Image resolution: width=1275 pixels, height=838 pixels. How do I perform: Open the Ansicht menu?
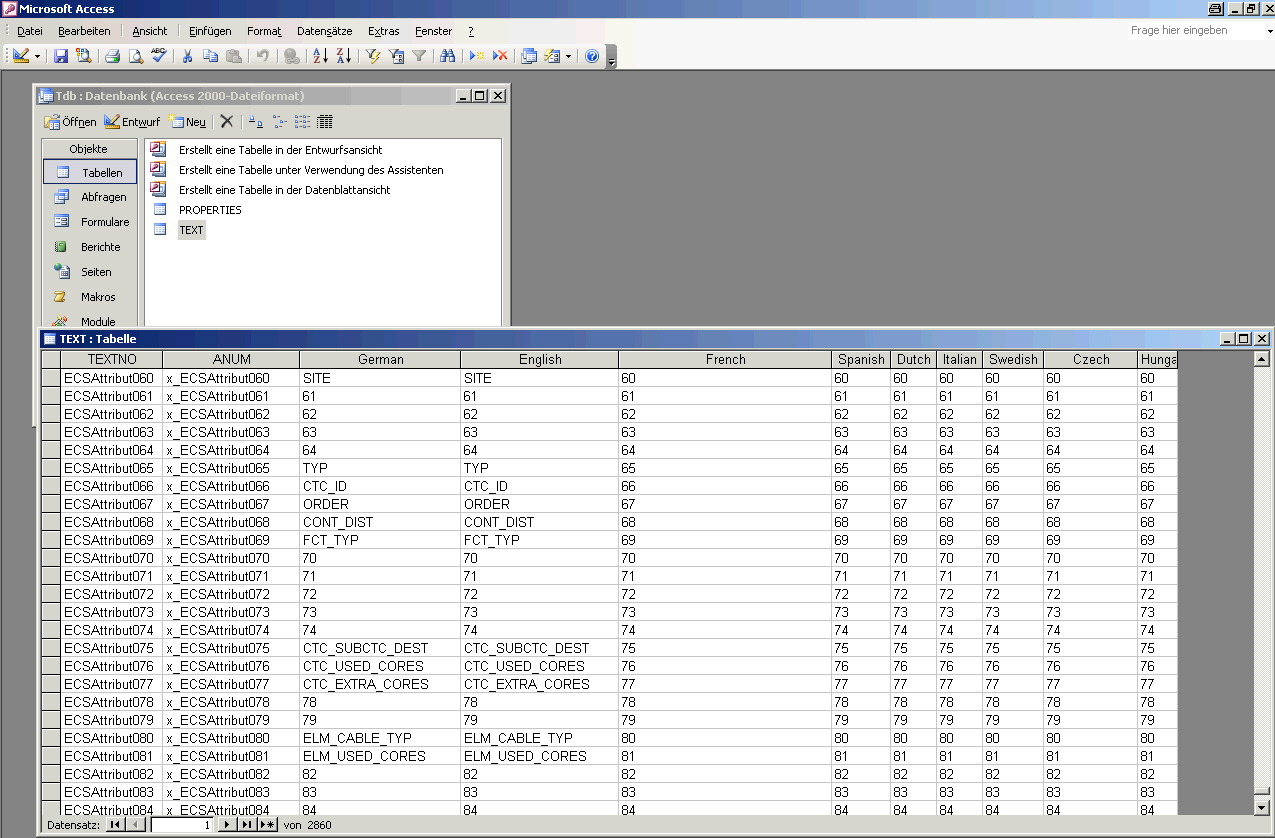(150, 31)
